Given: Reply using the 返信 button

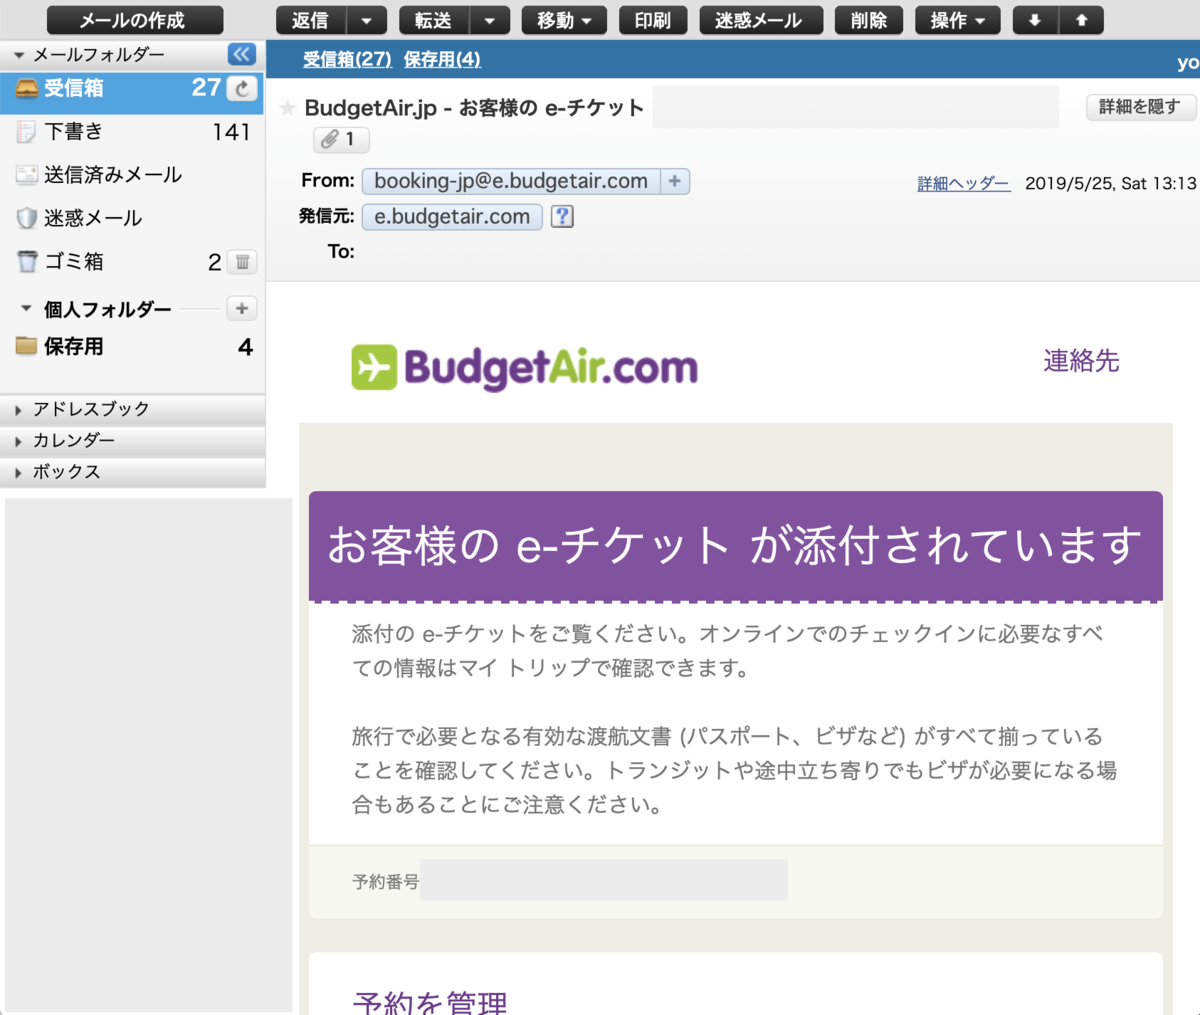Looking at the screenshot, I should pyautogui.click(x=311, y=20).
